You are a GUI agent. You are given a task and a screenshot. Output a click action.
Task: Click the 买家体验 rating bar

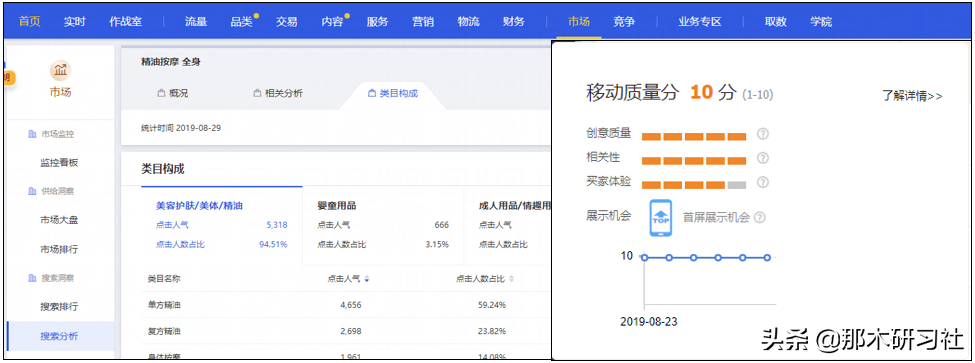pyautogui.click(x=693, y=185)
